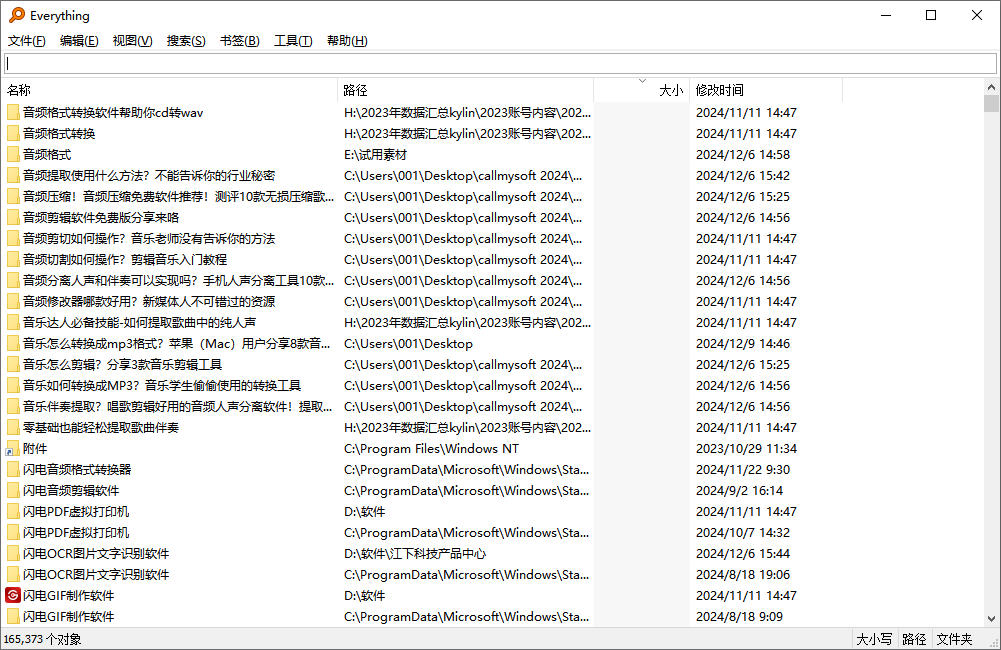The height and width of the screenshot is (650, 1001).
Task: Click folder icon of 音乐伴奏提取 row
Action: tap(13, 407)
